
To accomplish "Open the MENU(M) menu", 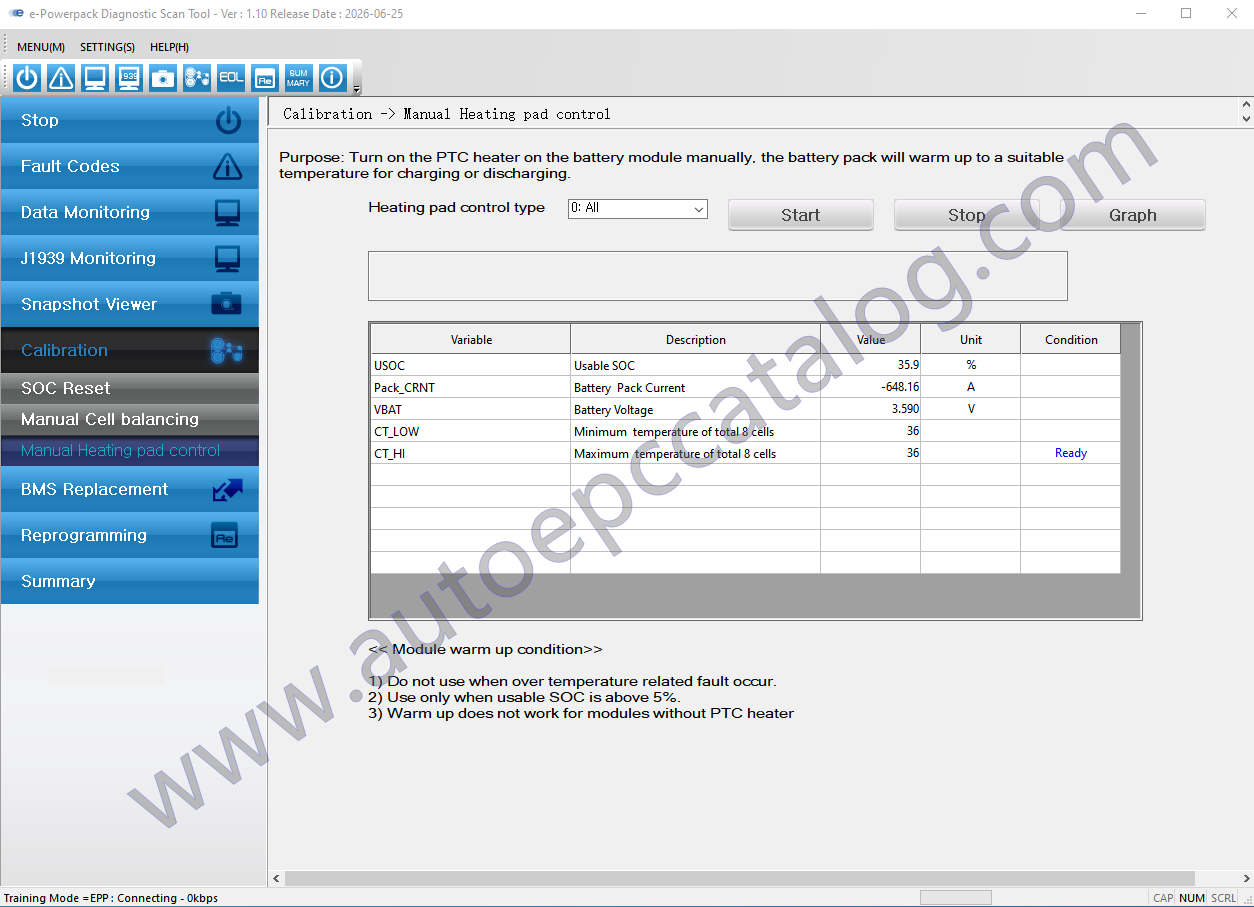I will [41, 47].
